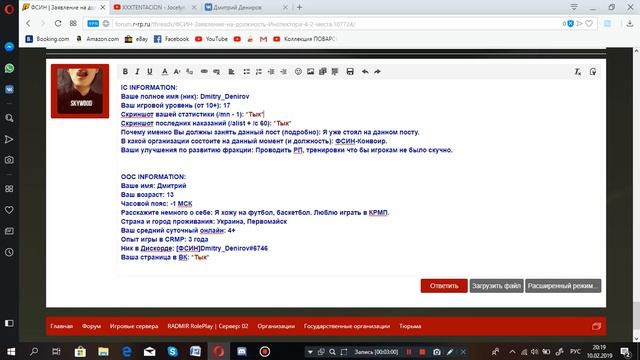Open the eBay bookmark
The image size is (640, 360).
coord(136,39)
